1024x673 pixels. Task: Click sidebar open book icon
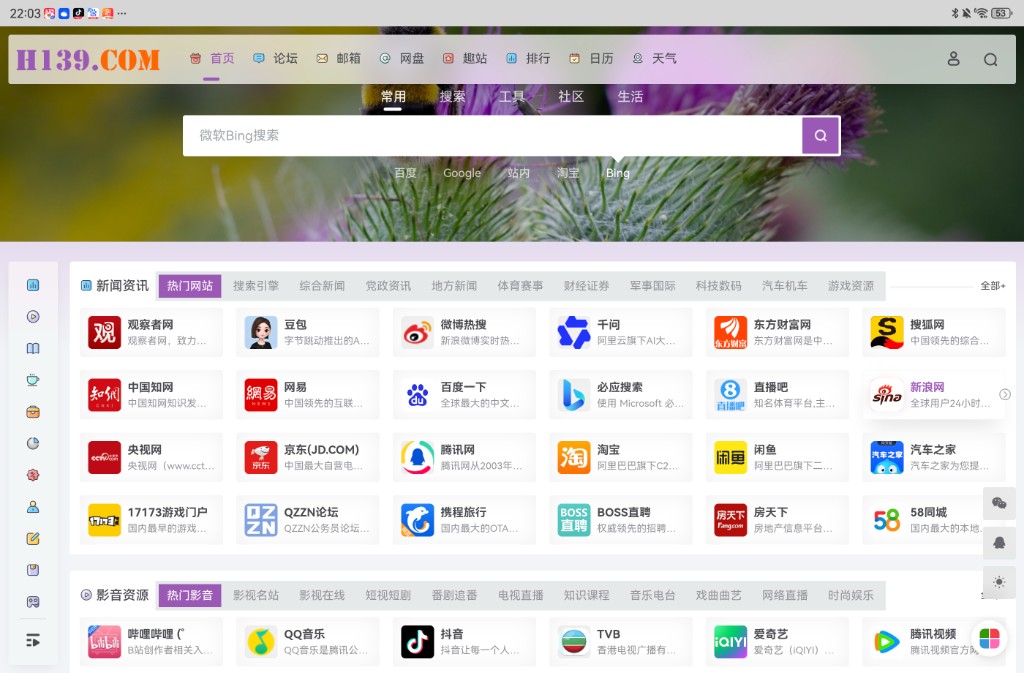tap(33, 348)
